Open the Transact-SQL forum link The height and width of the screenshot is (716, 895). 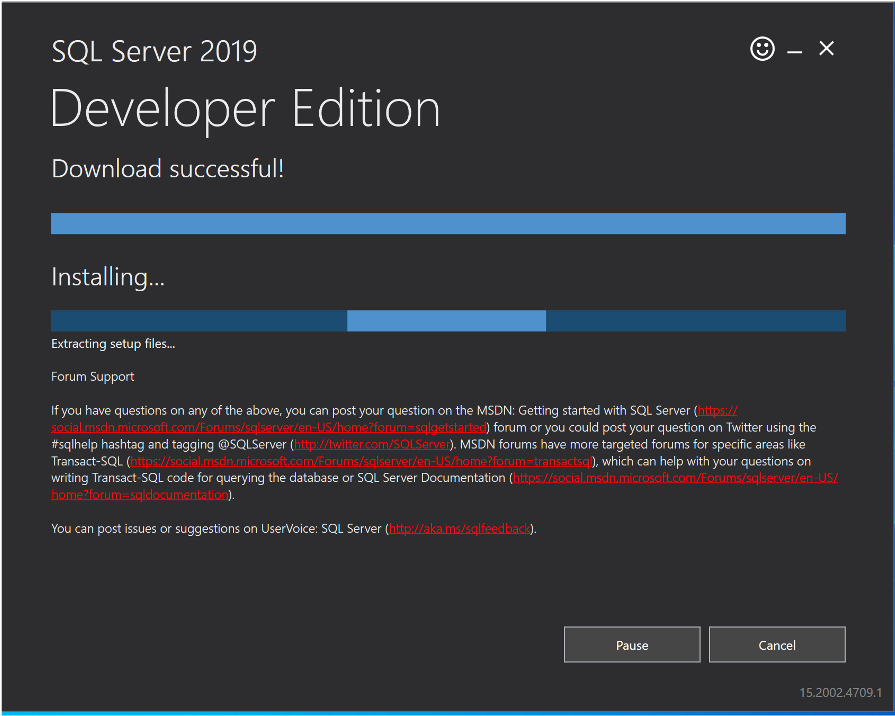click(x=360, y=460)
